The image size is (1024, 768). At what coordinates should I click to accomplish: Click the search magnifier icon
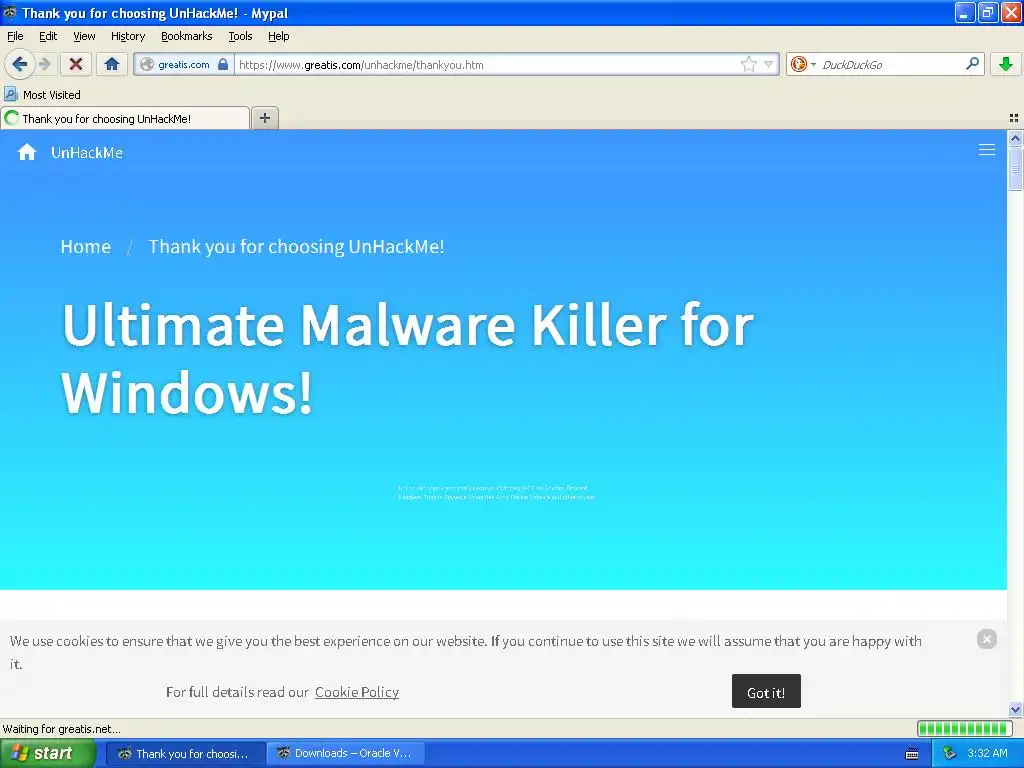coord(972,63)
